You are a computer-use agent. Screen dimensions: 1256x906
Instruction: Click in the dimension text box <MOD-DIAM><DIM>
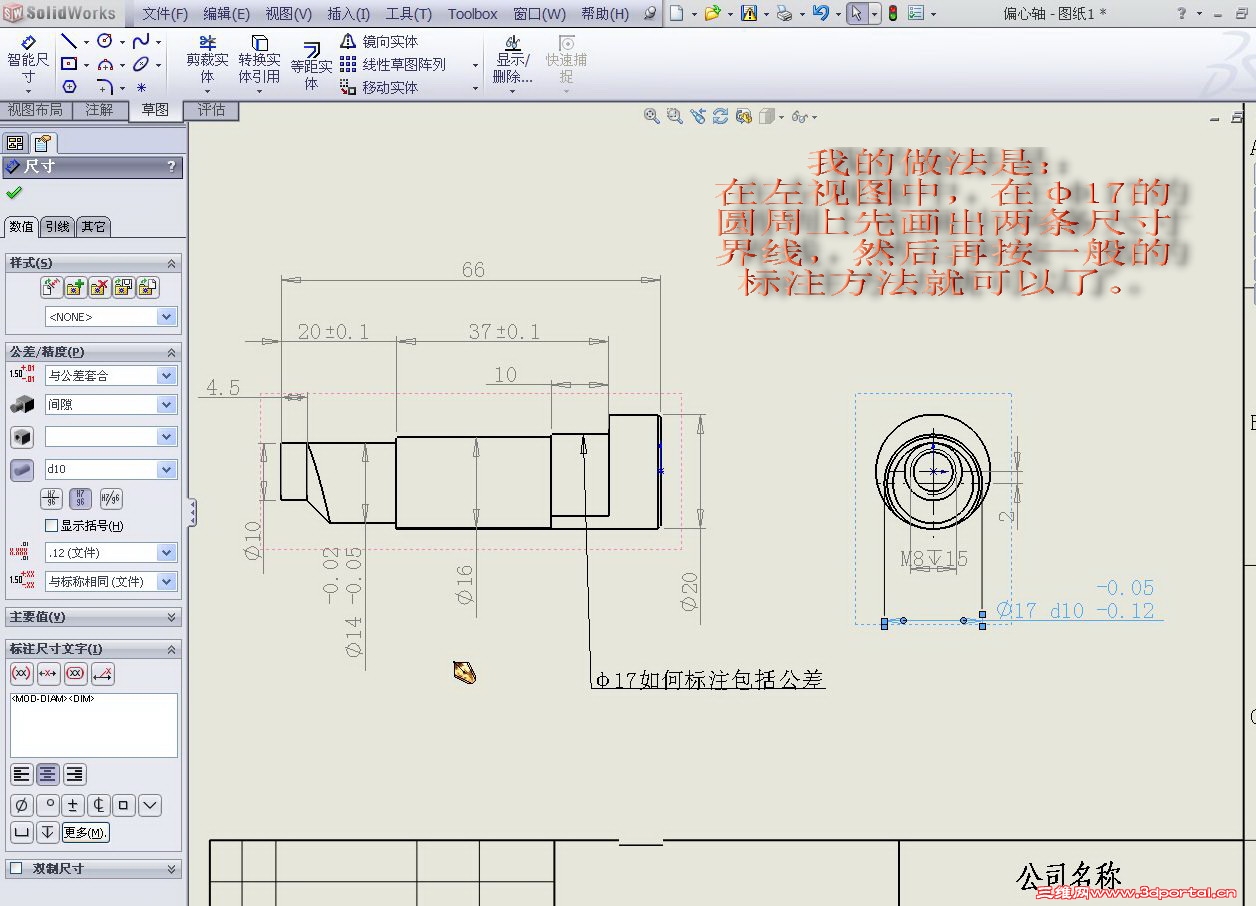point(94,725)
